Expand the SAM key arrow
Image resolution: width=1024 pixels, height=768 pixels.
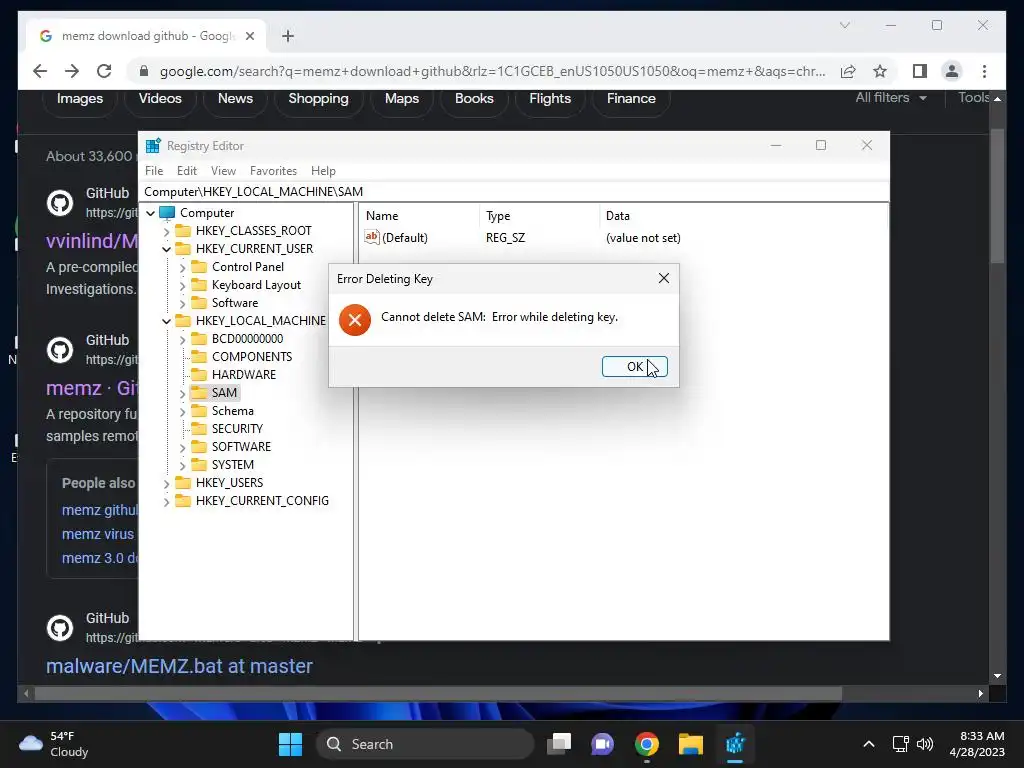[182, 393]
